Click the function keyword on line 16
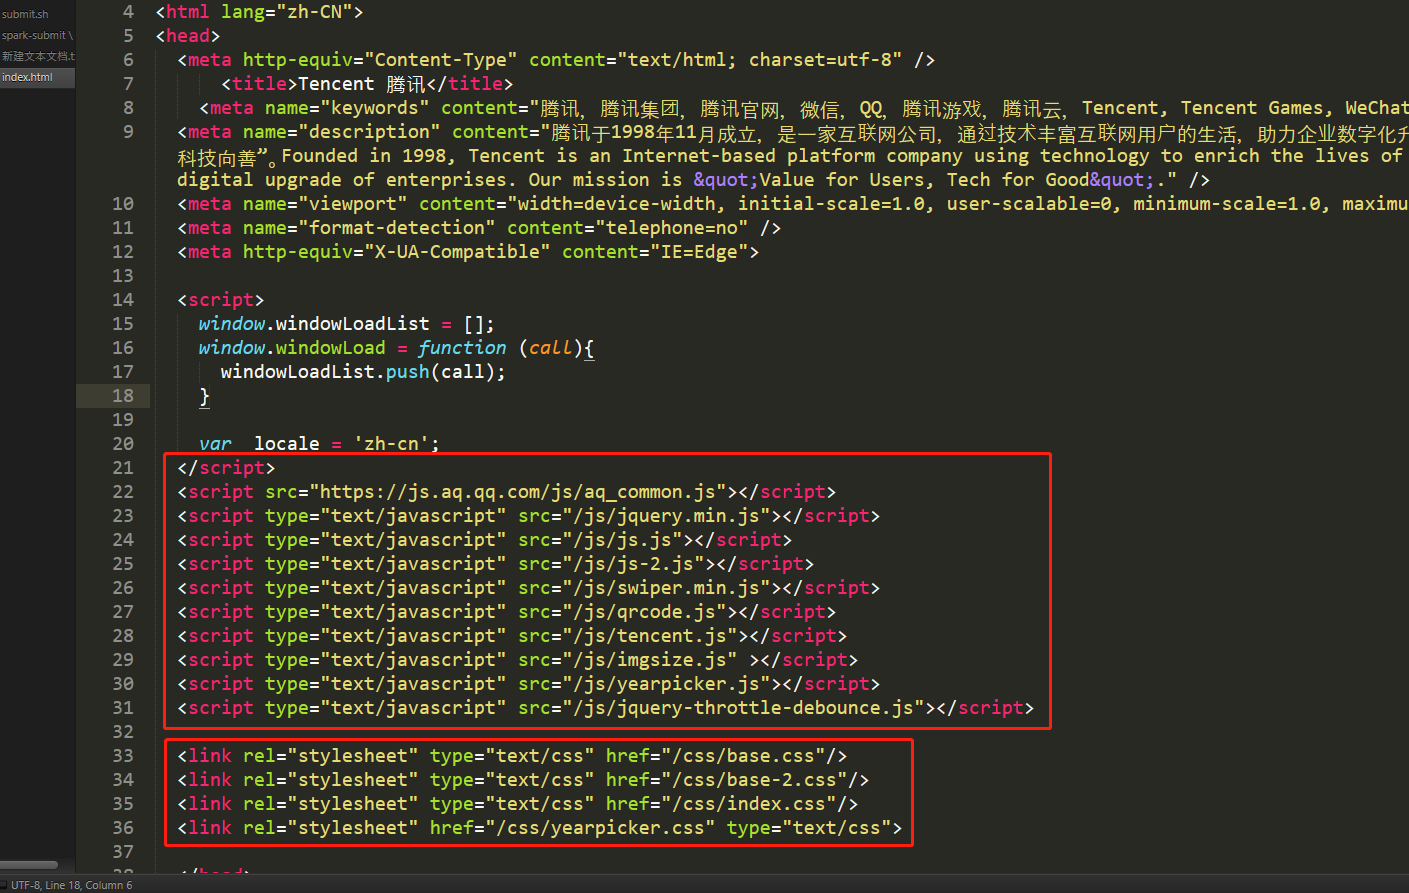This screenshot has height=893, width=1409. tap(462, 348)
